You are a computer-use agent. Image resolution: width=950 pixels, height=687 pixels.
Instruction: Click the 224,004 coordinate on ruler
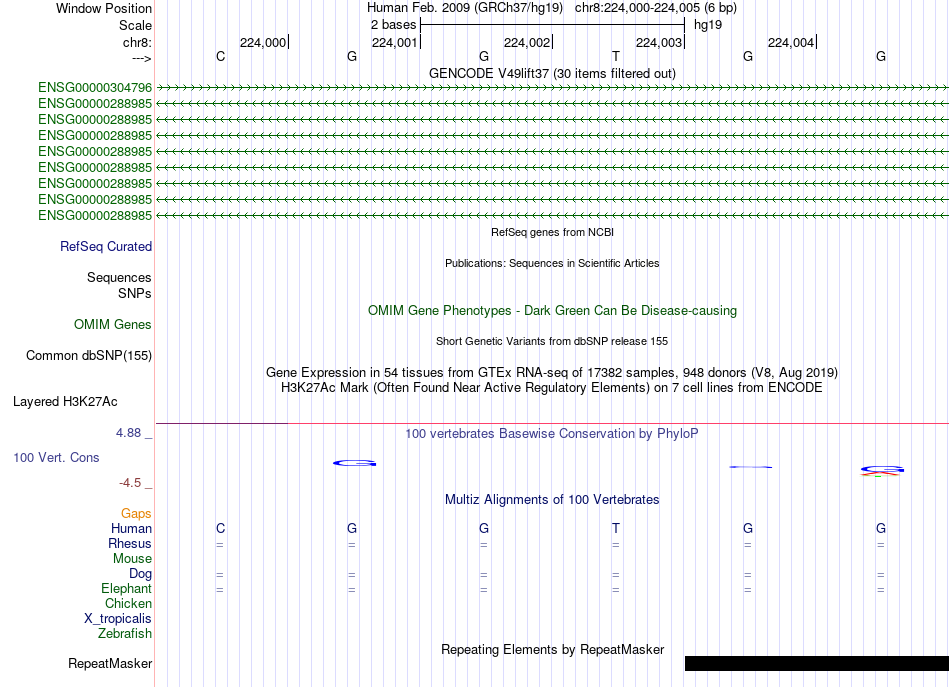click(791, 42)
